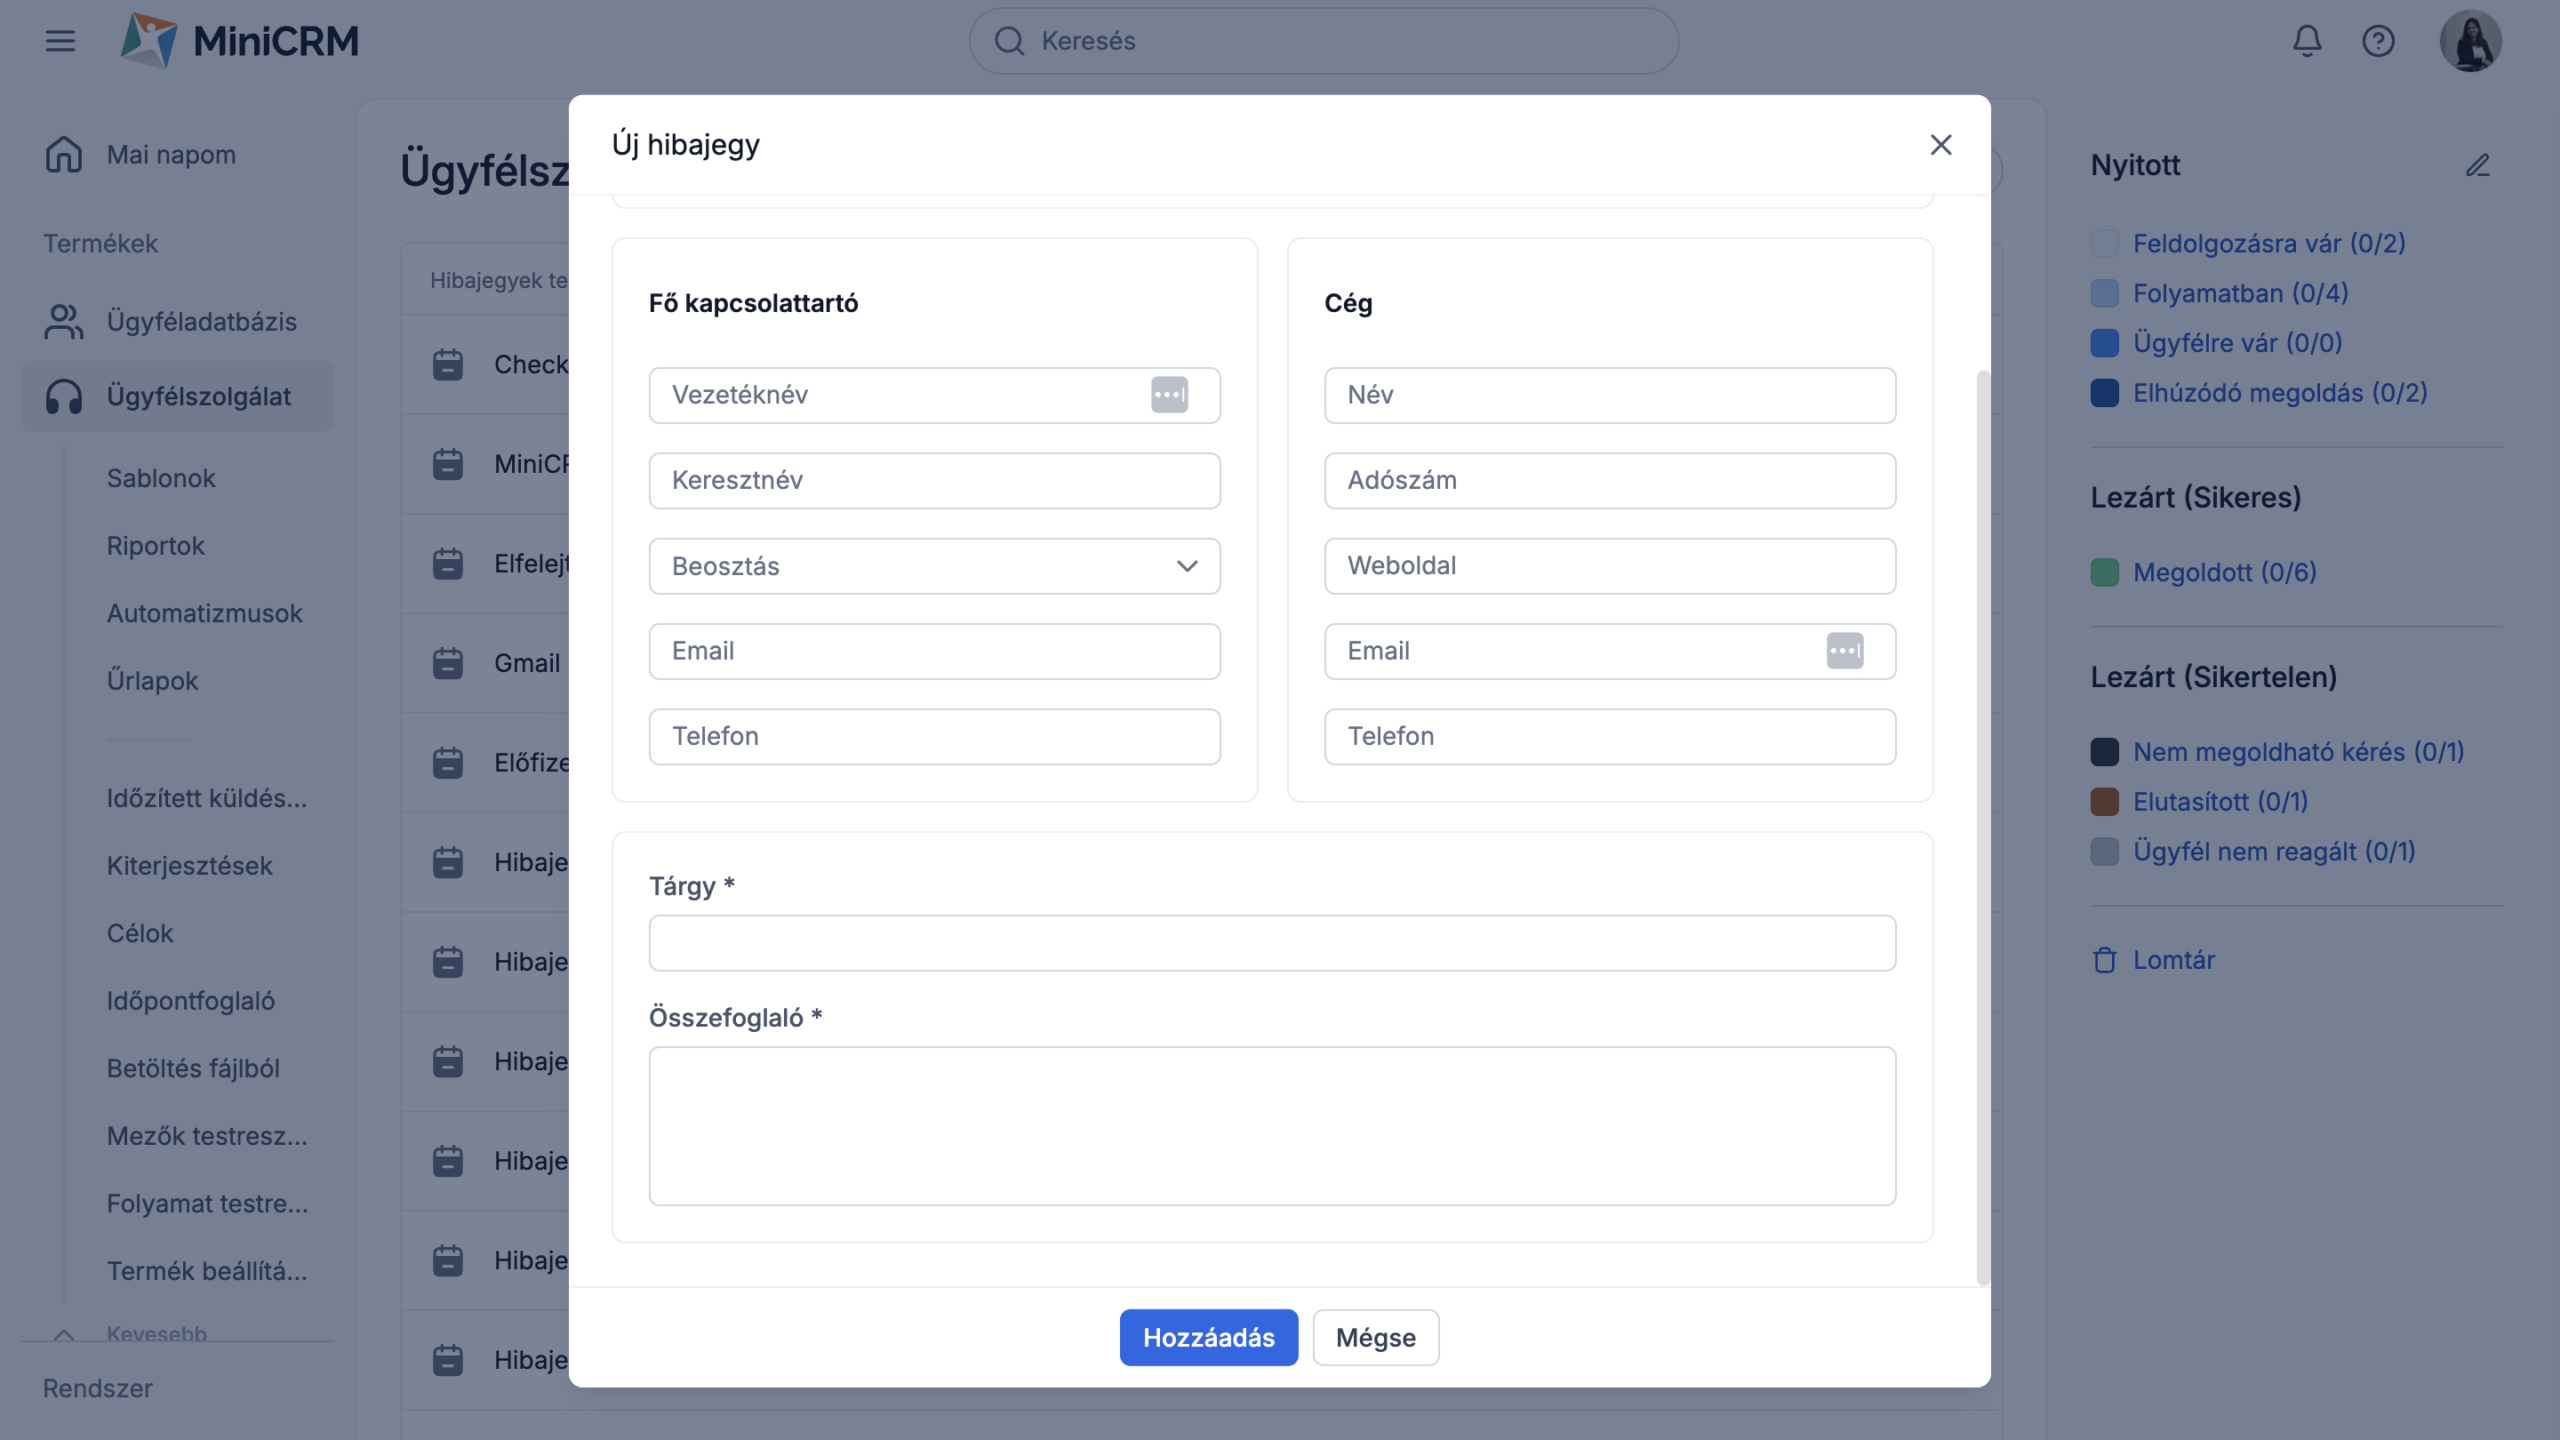Toggle the Folyamatban status checkbox
Viewport: 2560px width, 1440px height.
click(x=2105, y=294)
